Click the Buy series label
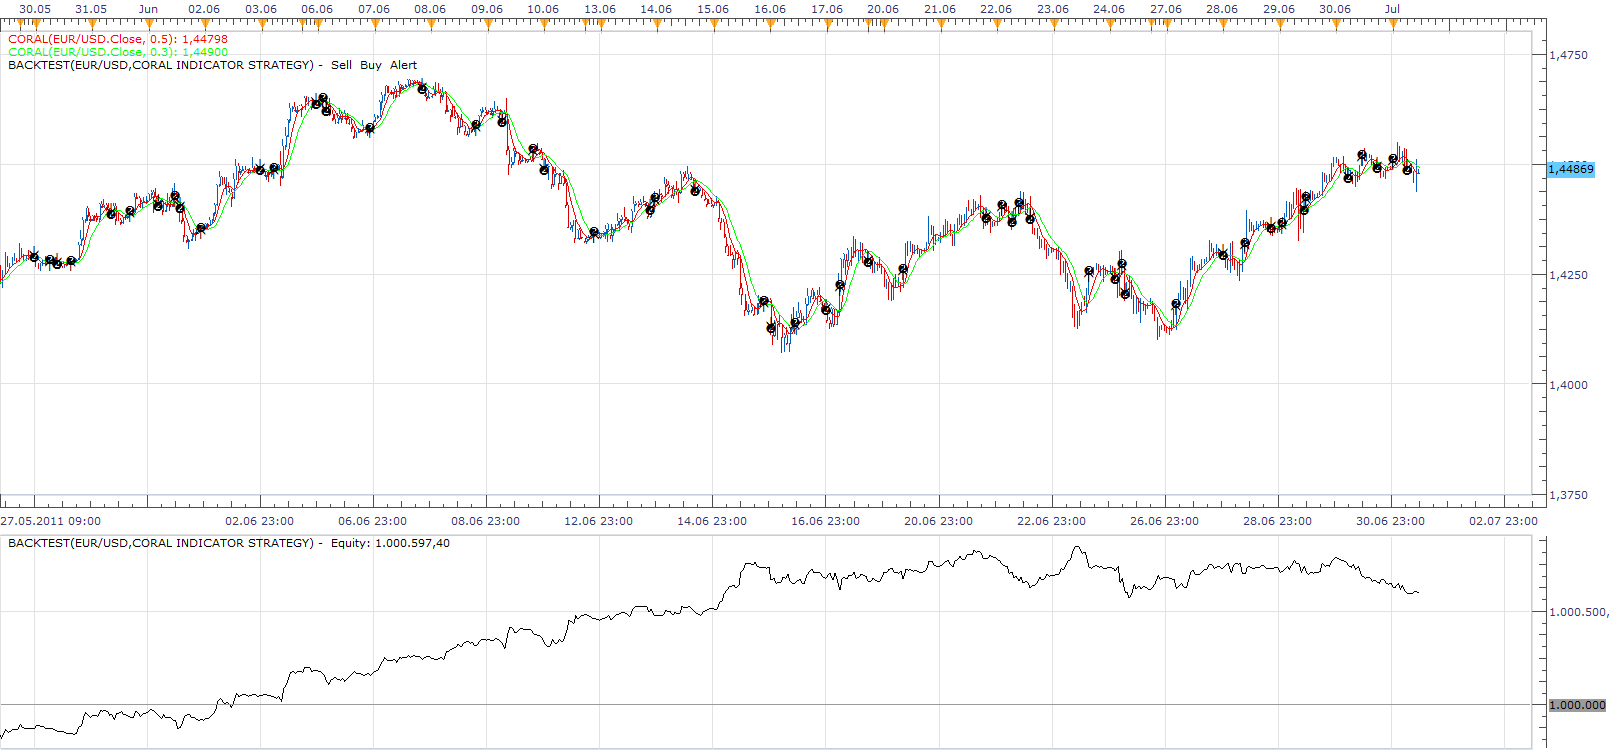The width and height of the screenshot is (1610, 750). click(371, 65)
